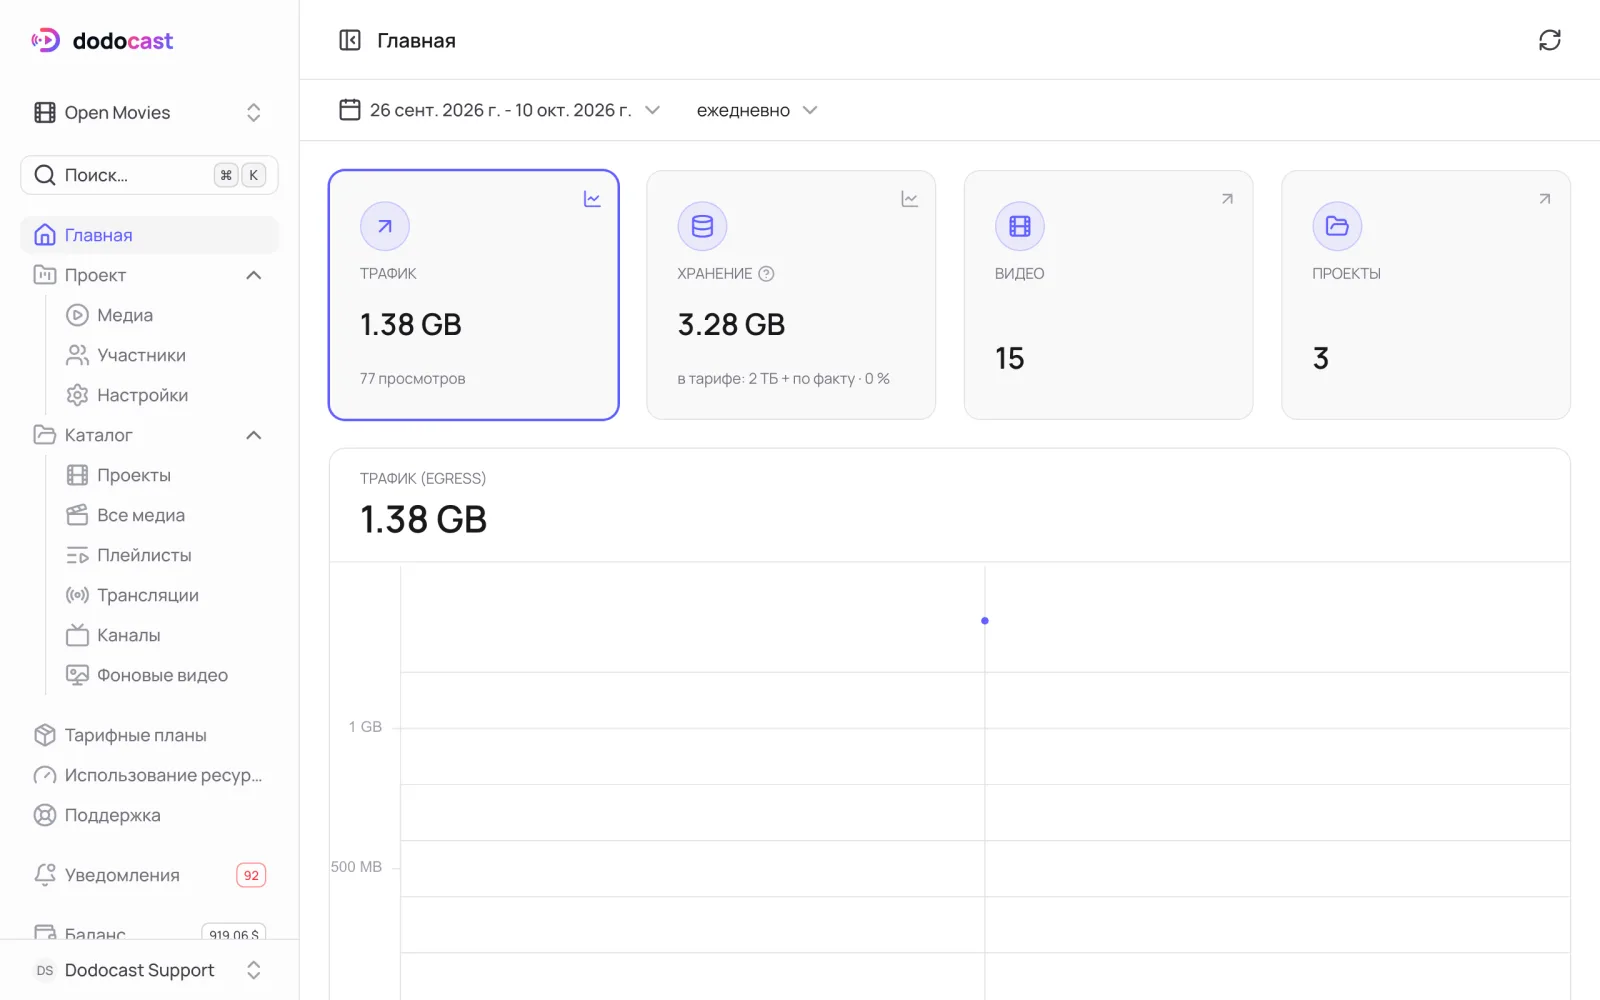Go to Главная in sidebar
This screenshot has height=1000, width=1600.
coord(150,235)
